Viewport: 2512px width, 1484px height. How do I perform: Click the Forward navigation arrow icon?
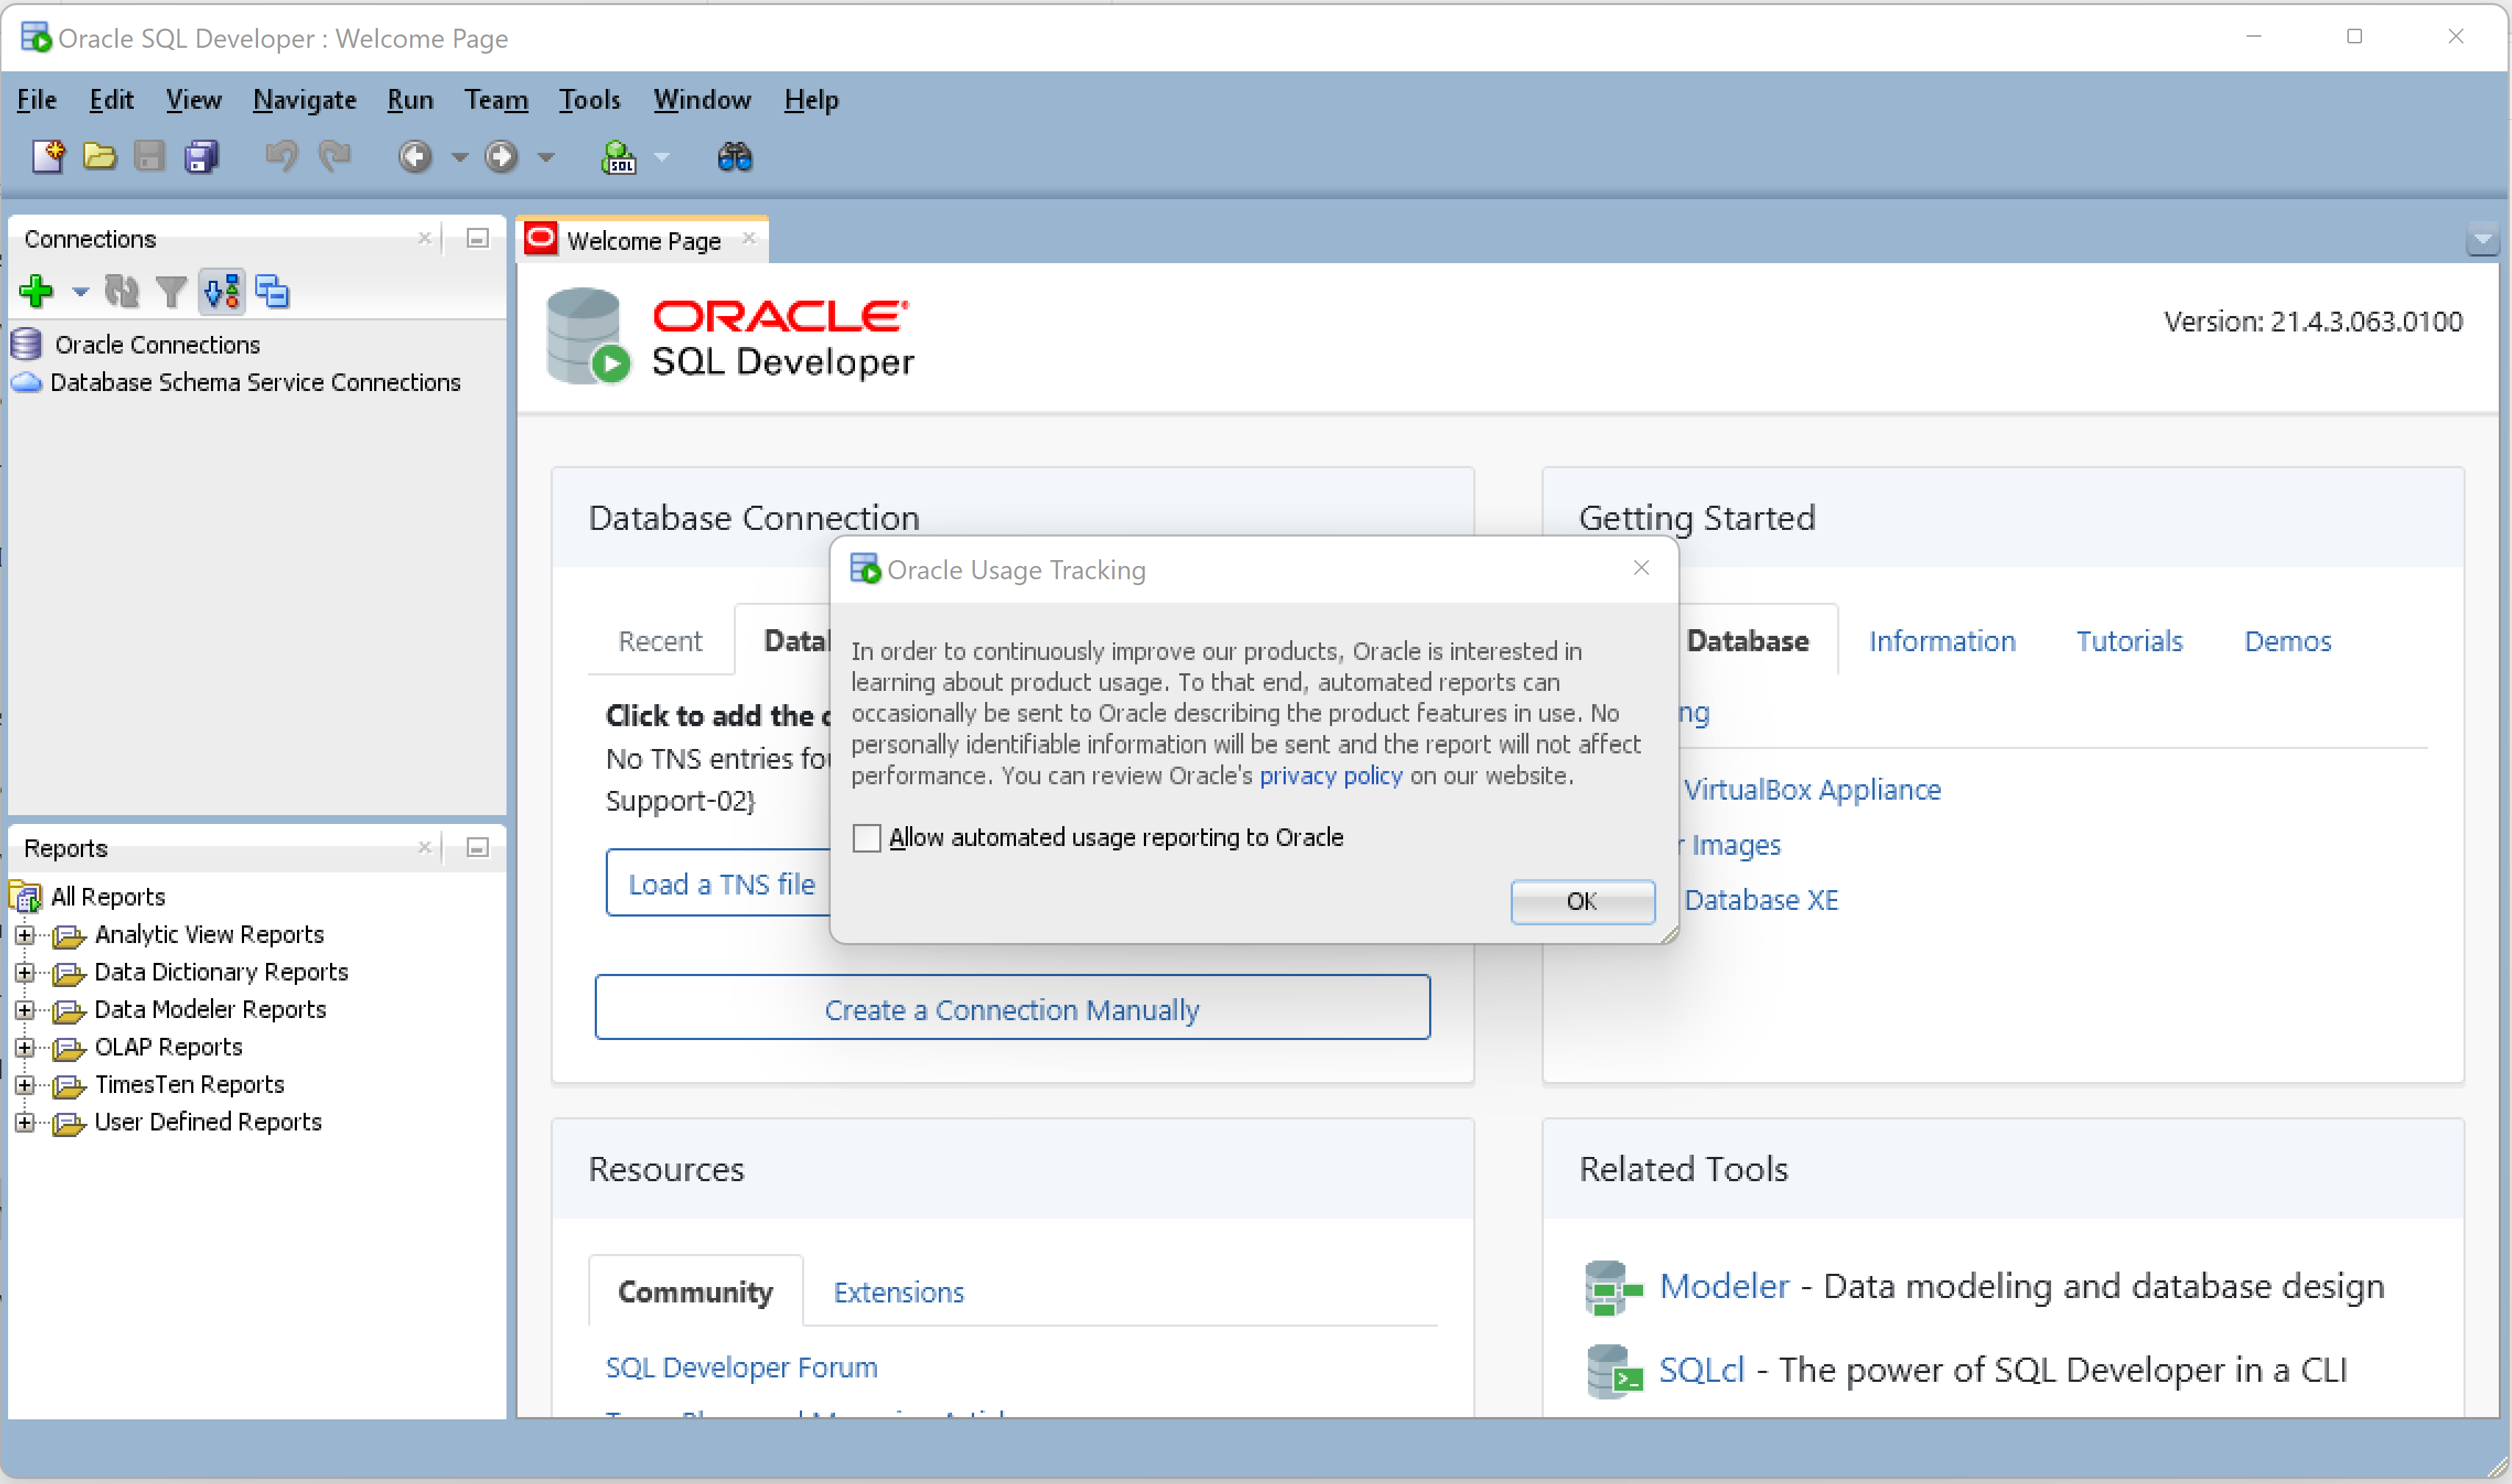[501, 157]
